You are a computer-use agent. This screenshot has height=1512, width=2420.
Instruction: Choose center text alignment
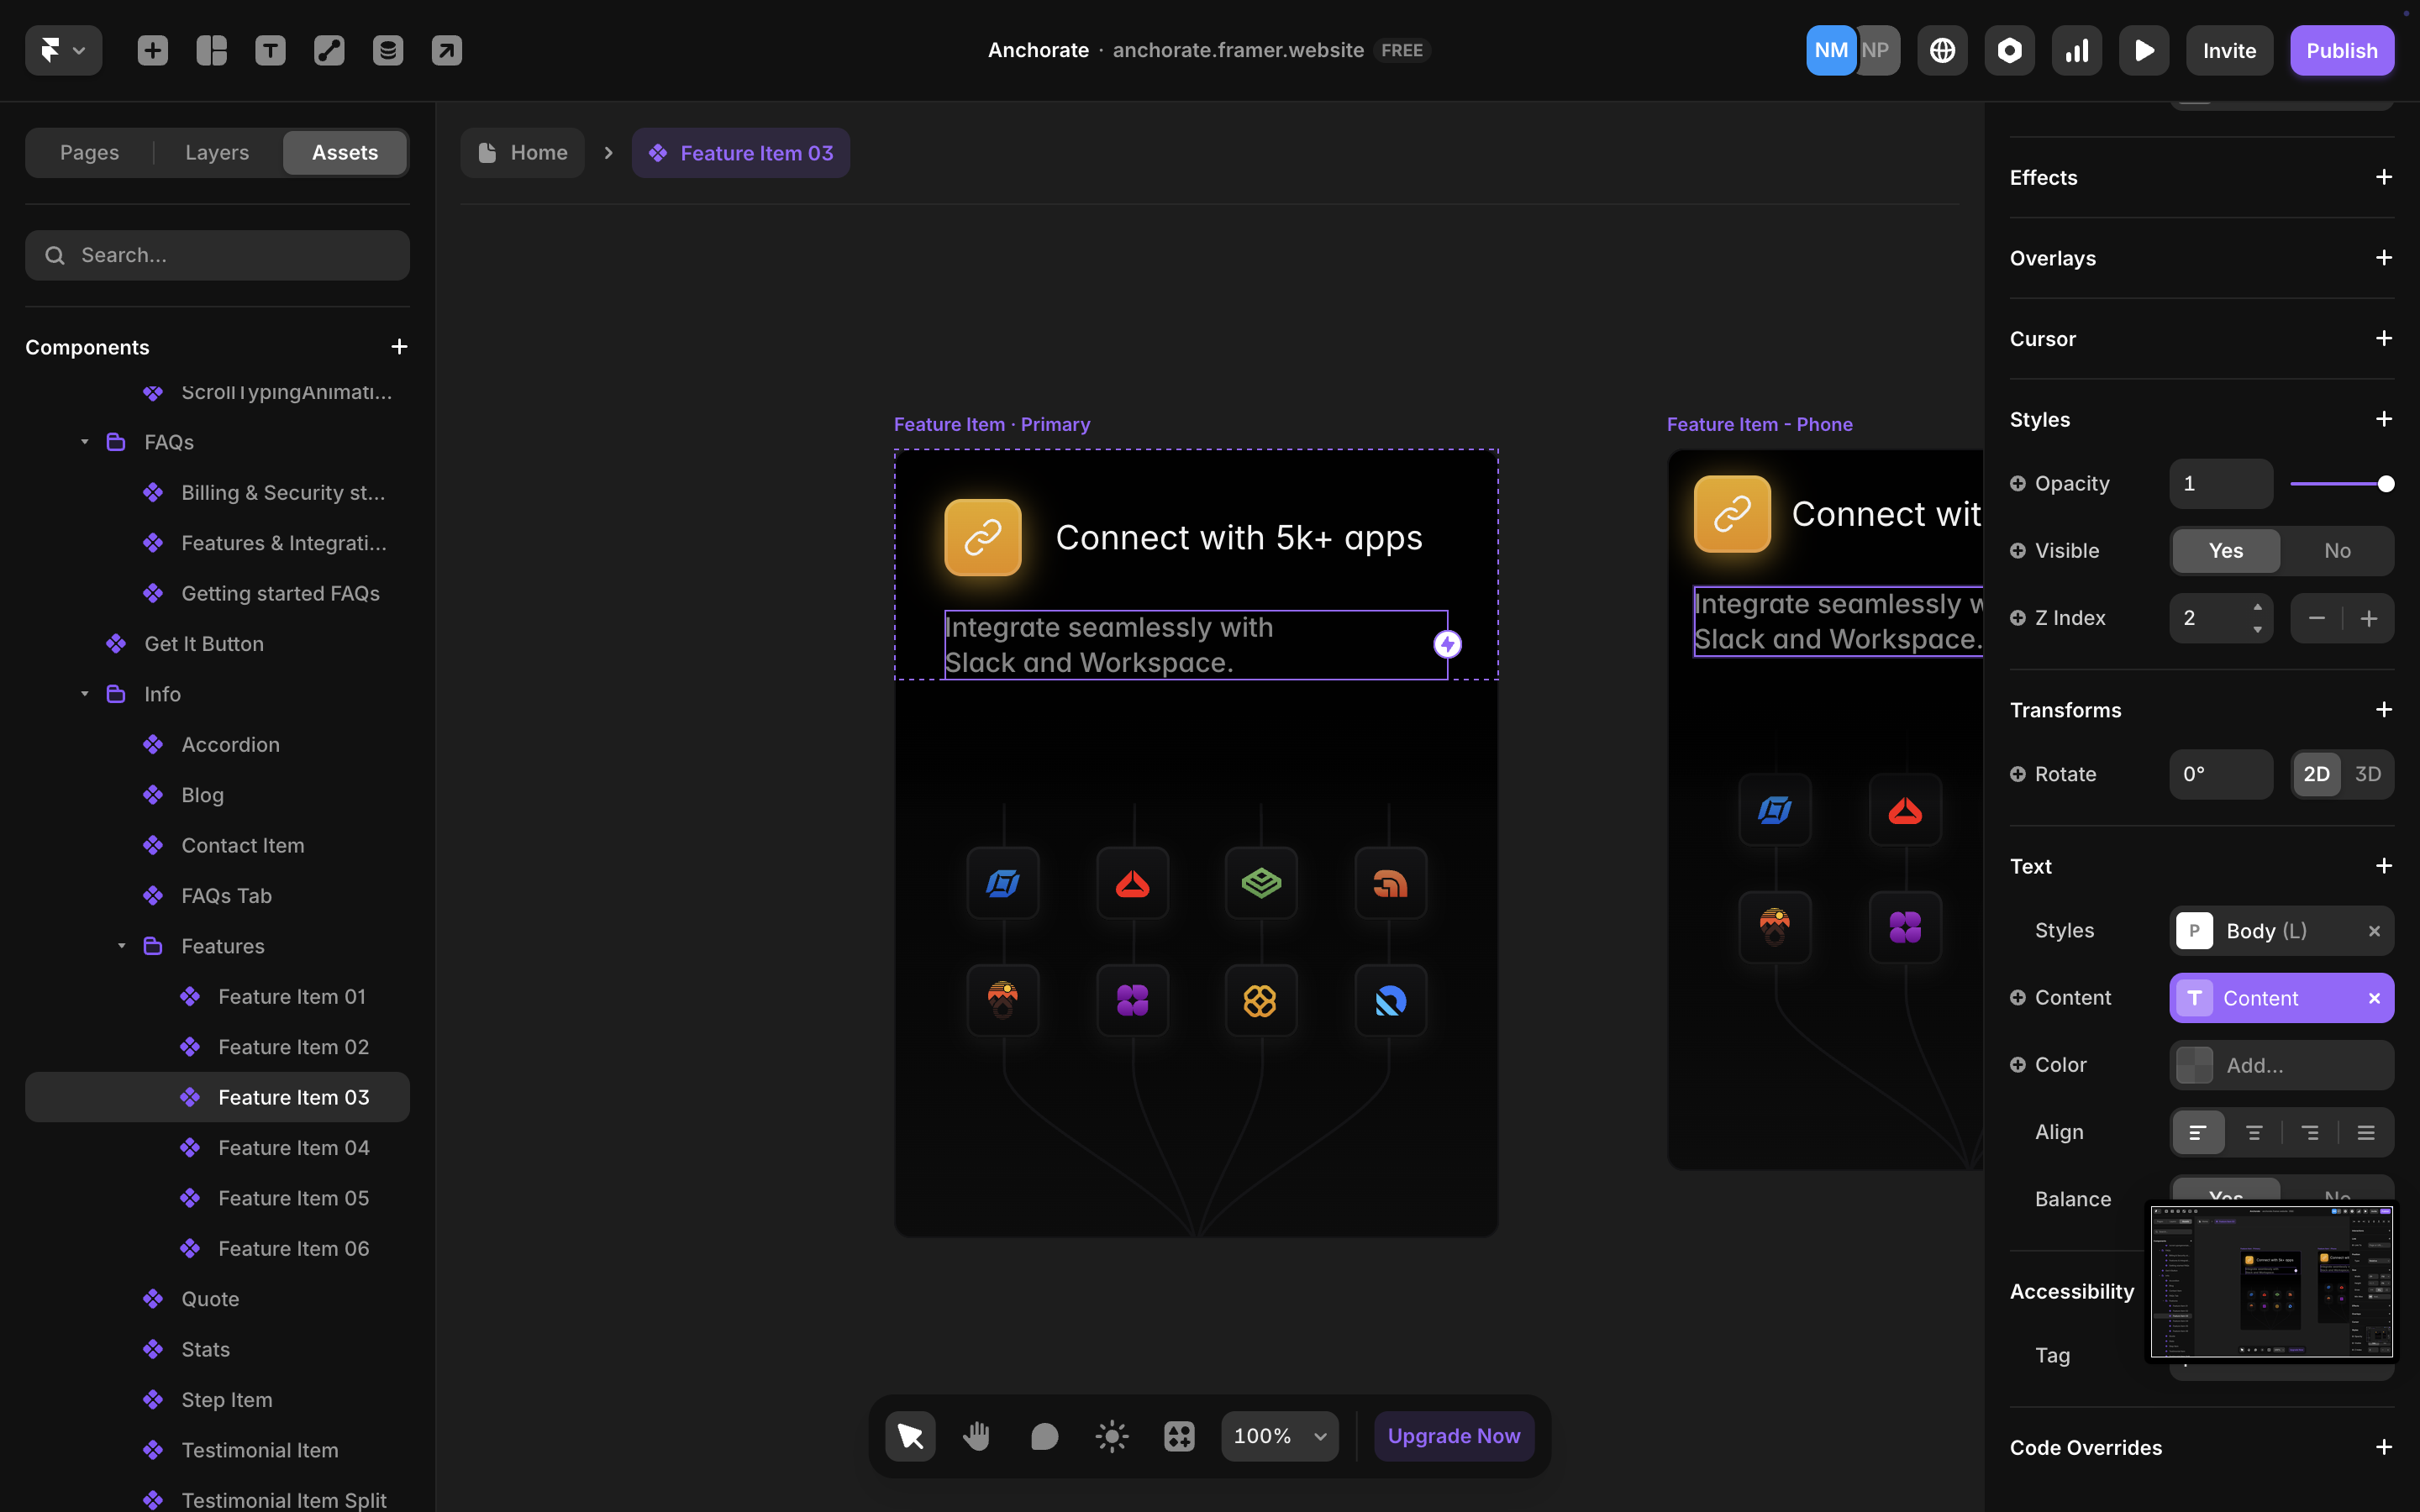pyautogui.click(x=2254, y=1132)
